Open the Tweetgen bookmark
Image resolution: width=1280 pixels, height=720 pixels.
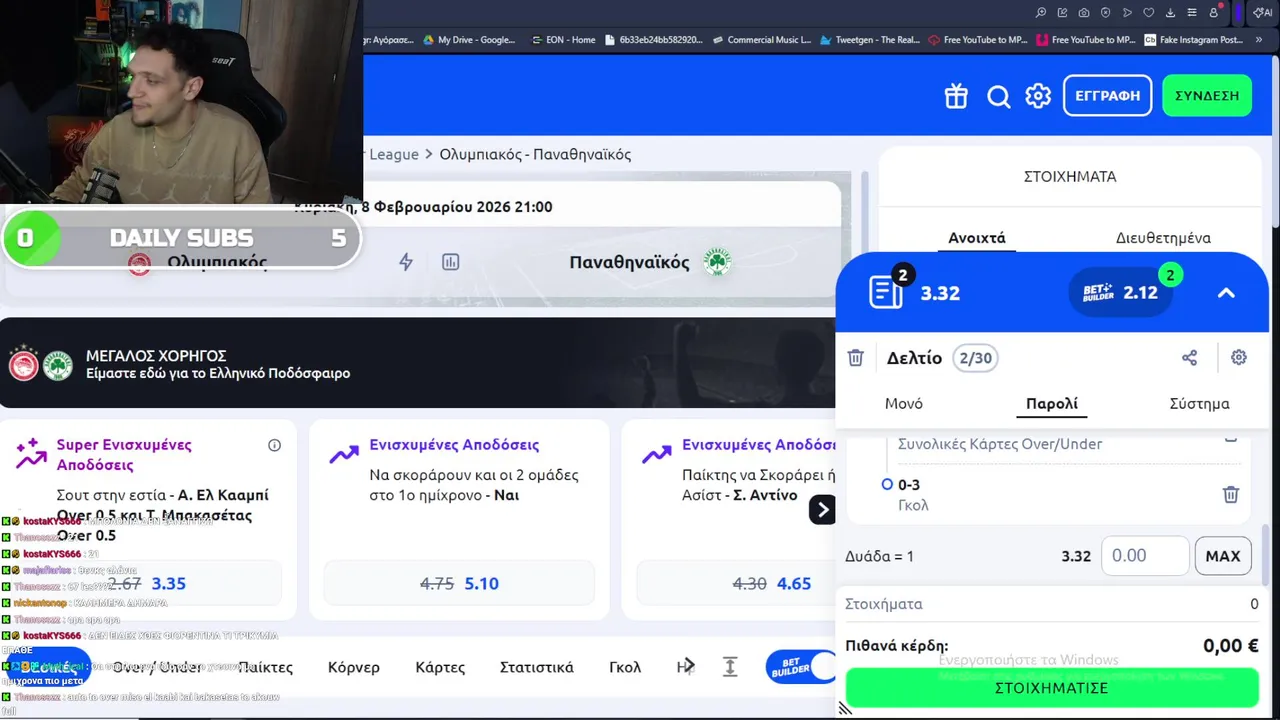(x=869, y=40)
